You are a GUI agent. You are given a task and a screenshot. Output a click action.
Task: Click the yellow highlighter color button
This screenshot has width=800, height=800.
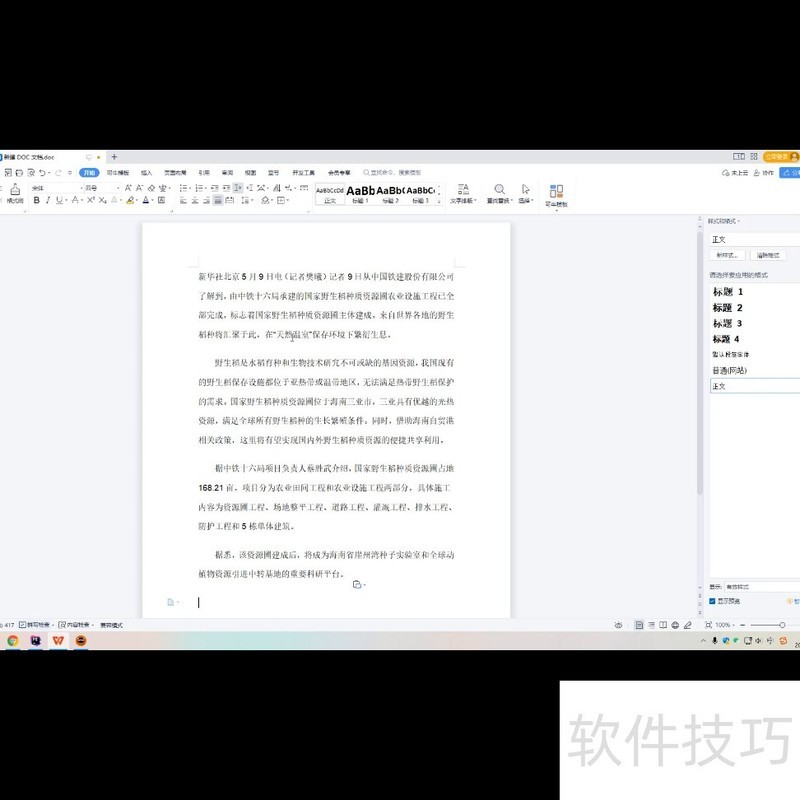pyautogui.click(x=130, y=201)
